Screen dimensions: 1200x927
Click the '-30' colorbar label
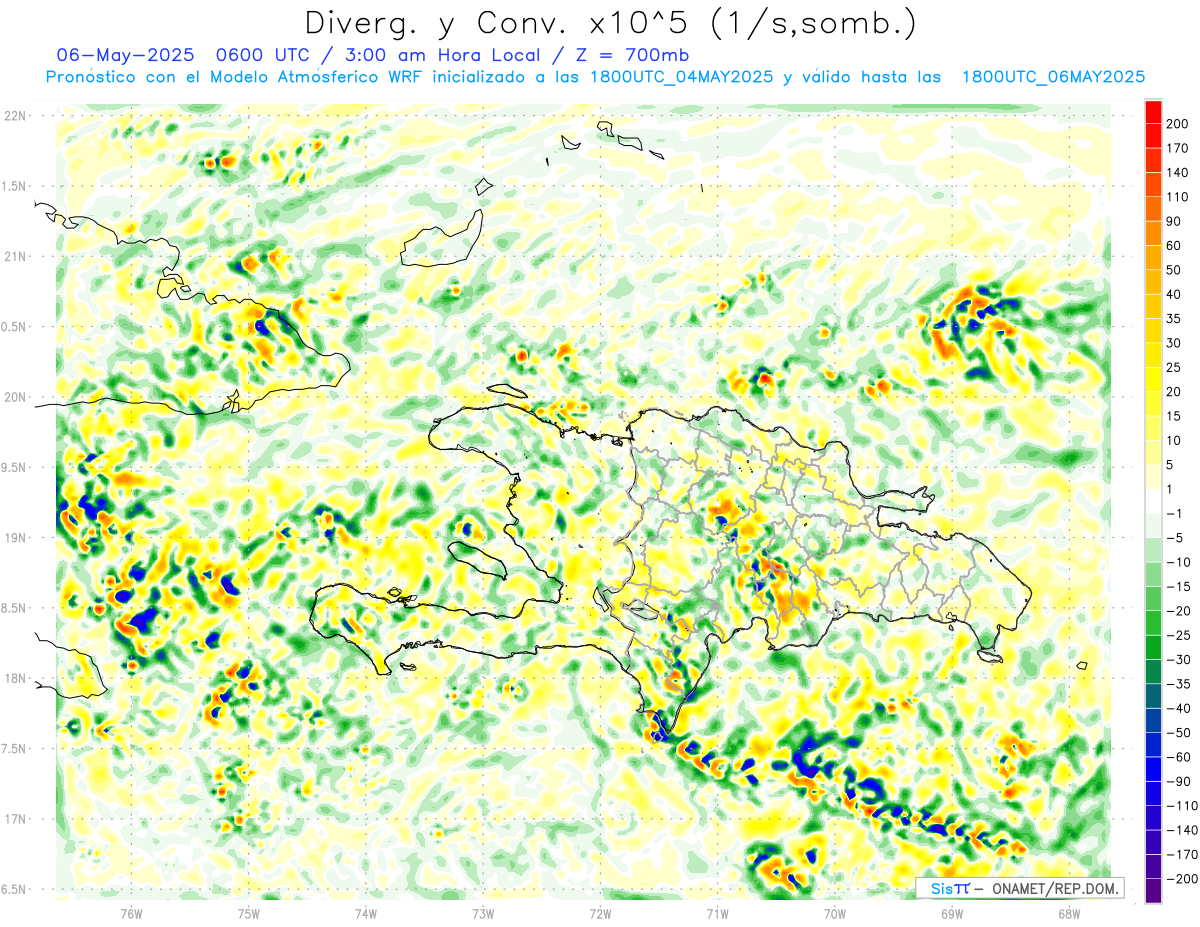point(1178,660)
